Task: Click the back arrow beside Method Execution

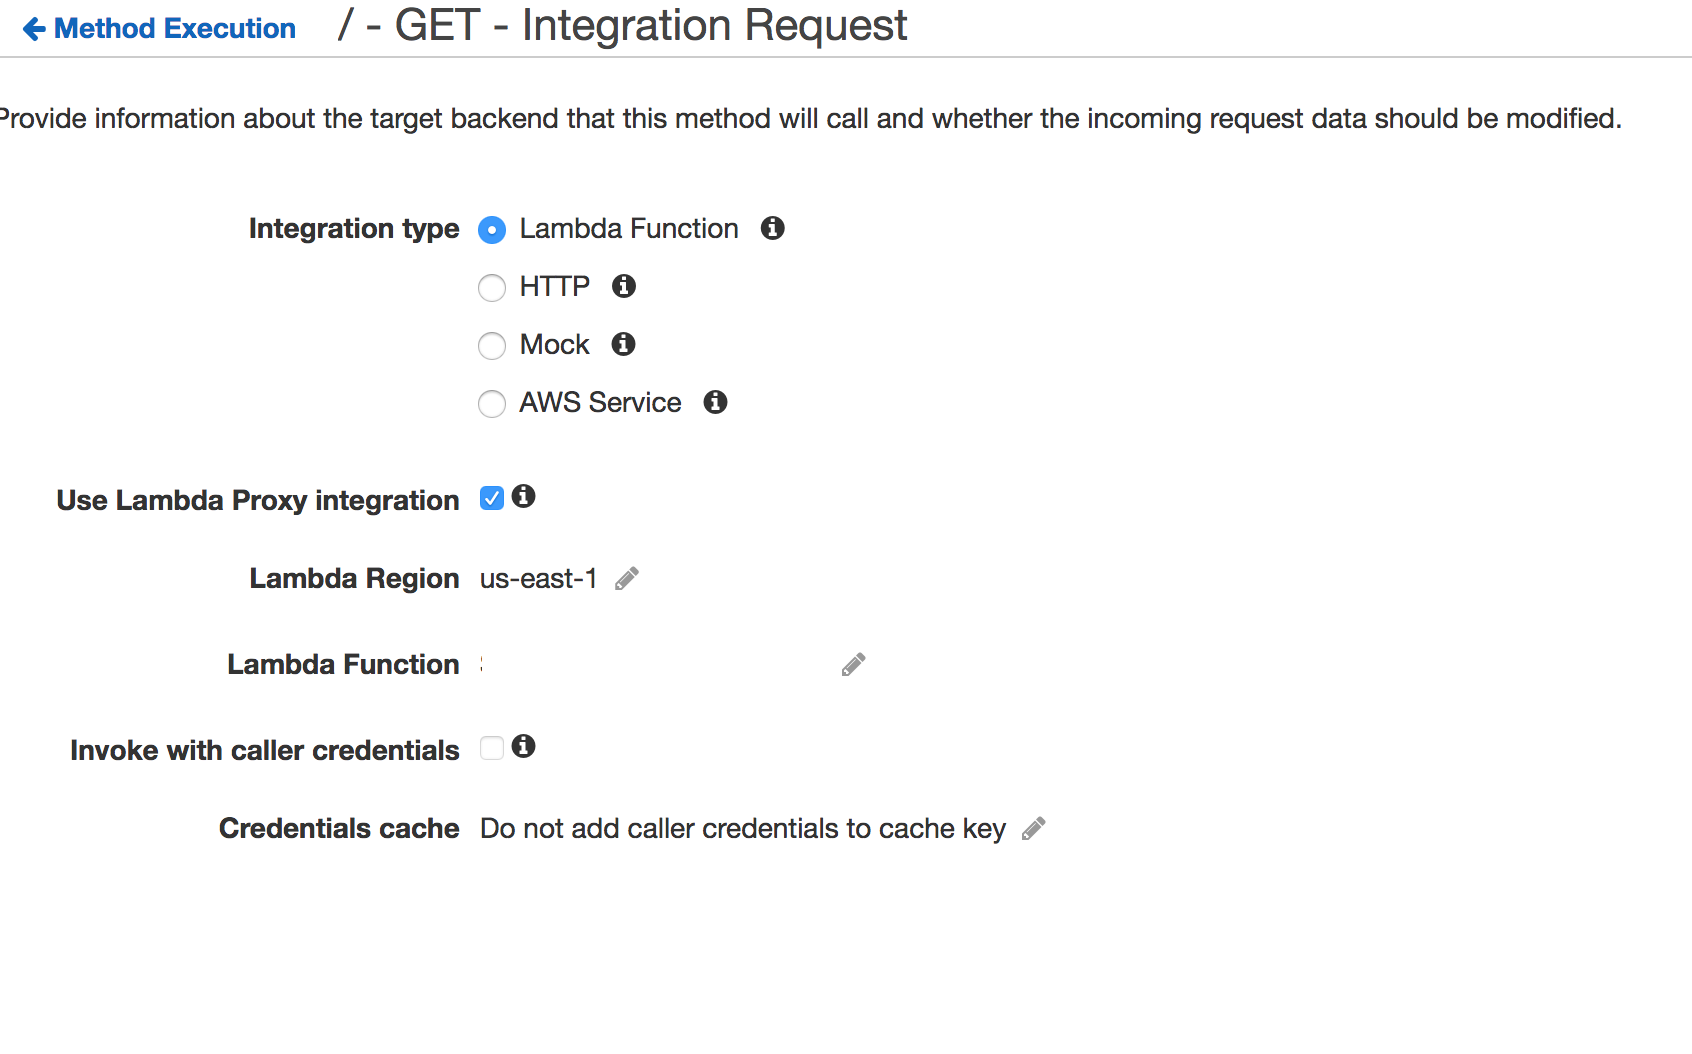Action: tap(34, 29)
